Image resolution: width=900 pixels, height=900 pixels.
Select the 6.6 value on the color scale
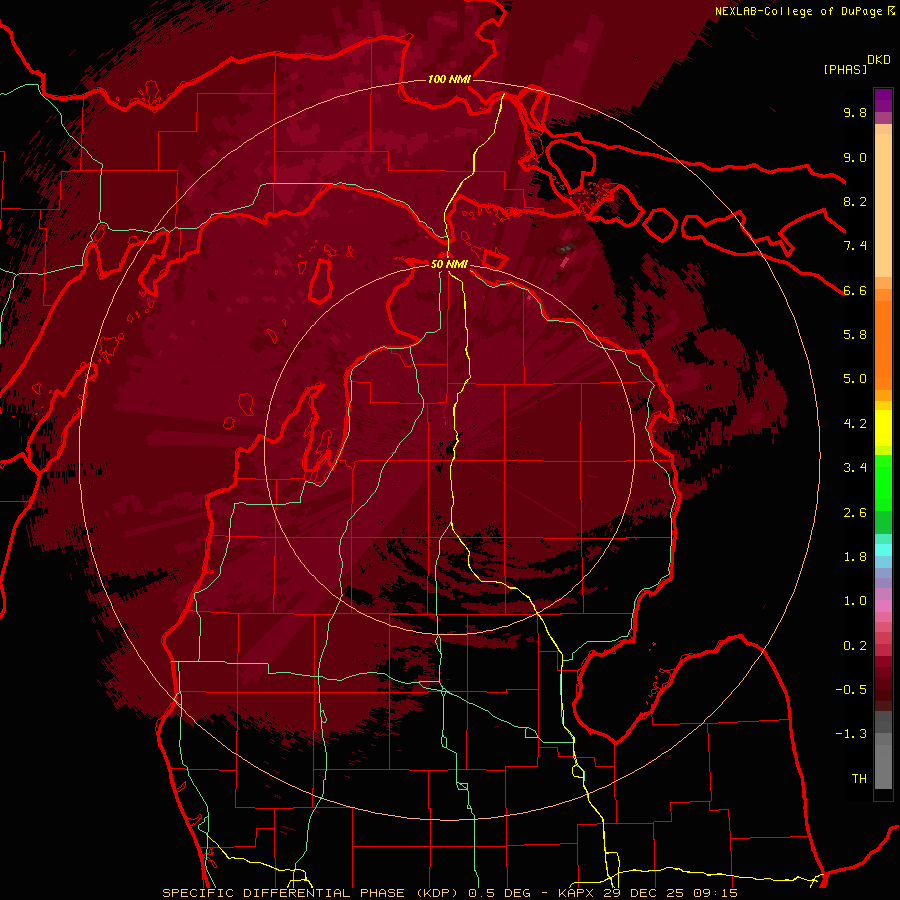[855, 290]
